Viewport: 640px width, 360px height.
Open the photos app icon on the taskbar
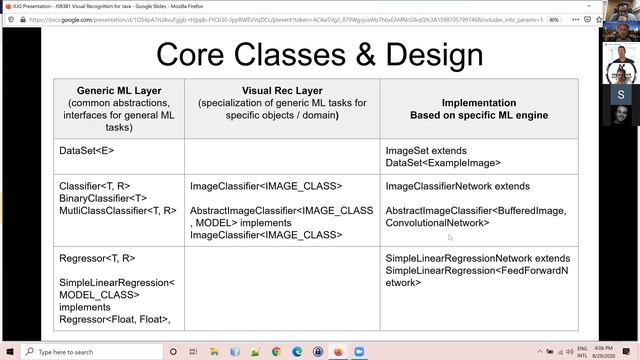point(255,351)
